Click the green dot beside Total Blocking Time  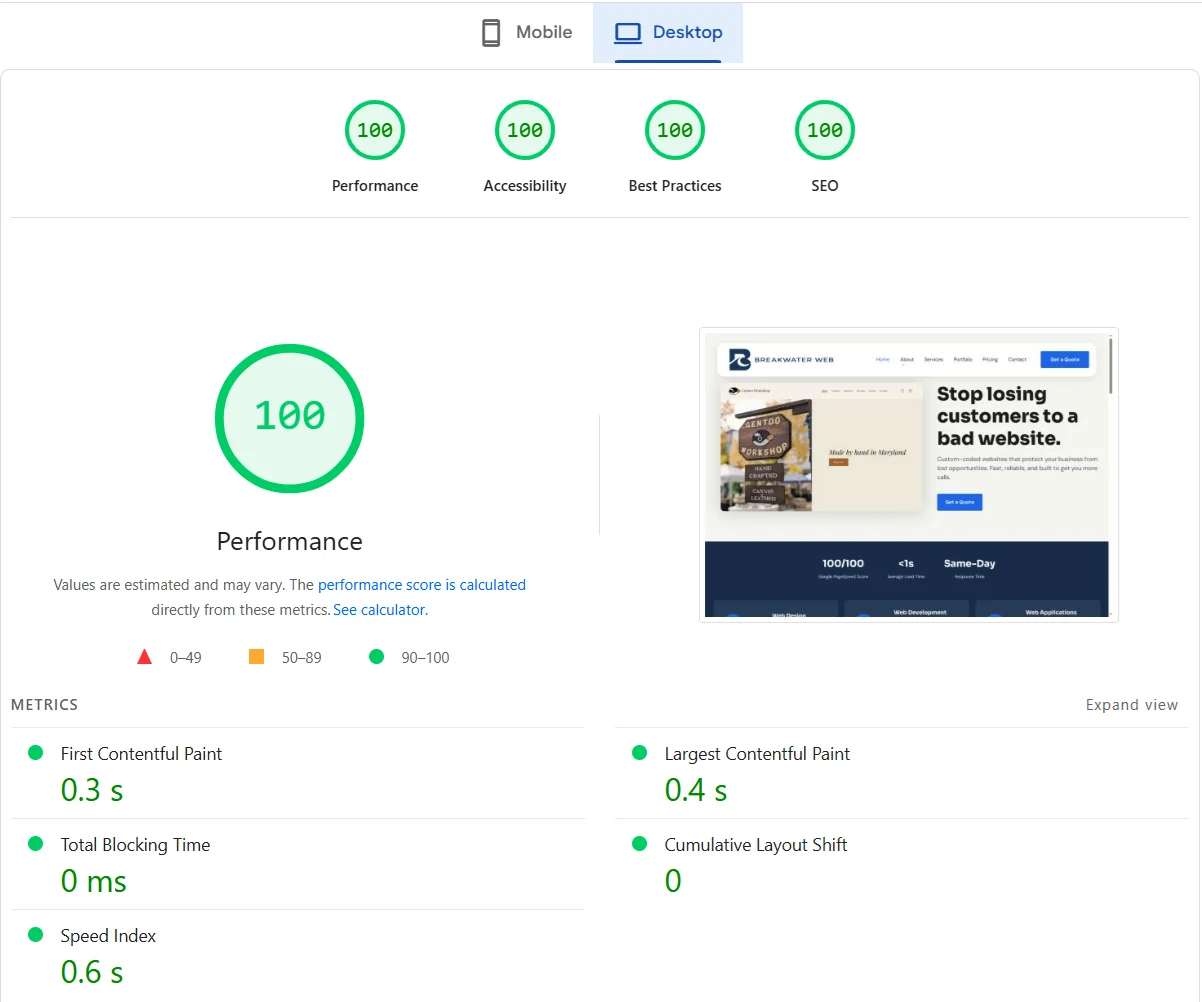point(36,844)
